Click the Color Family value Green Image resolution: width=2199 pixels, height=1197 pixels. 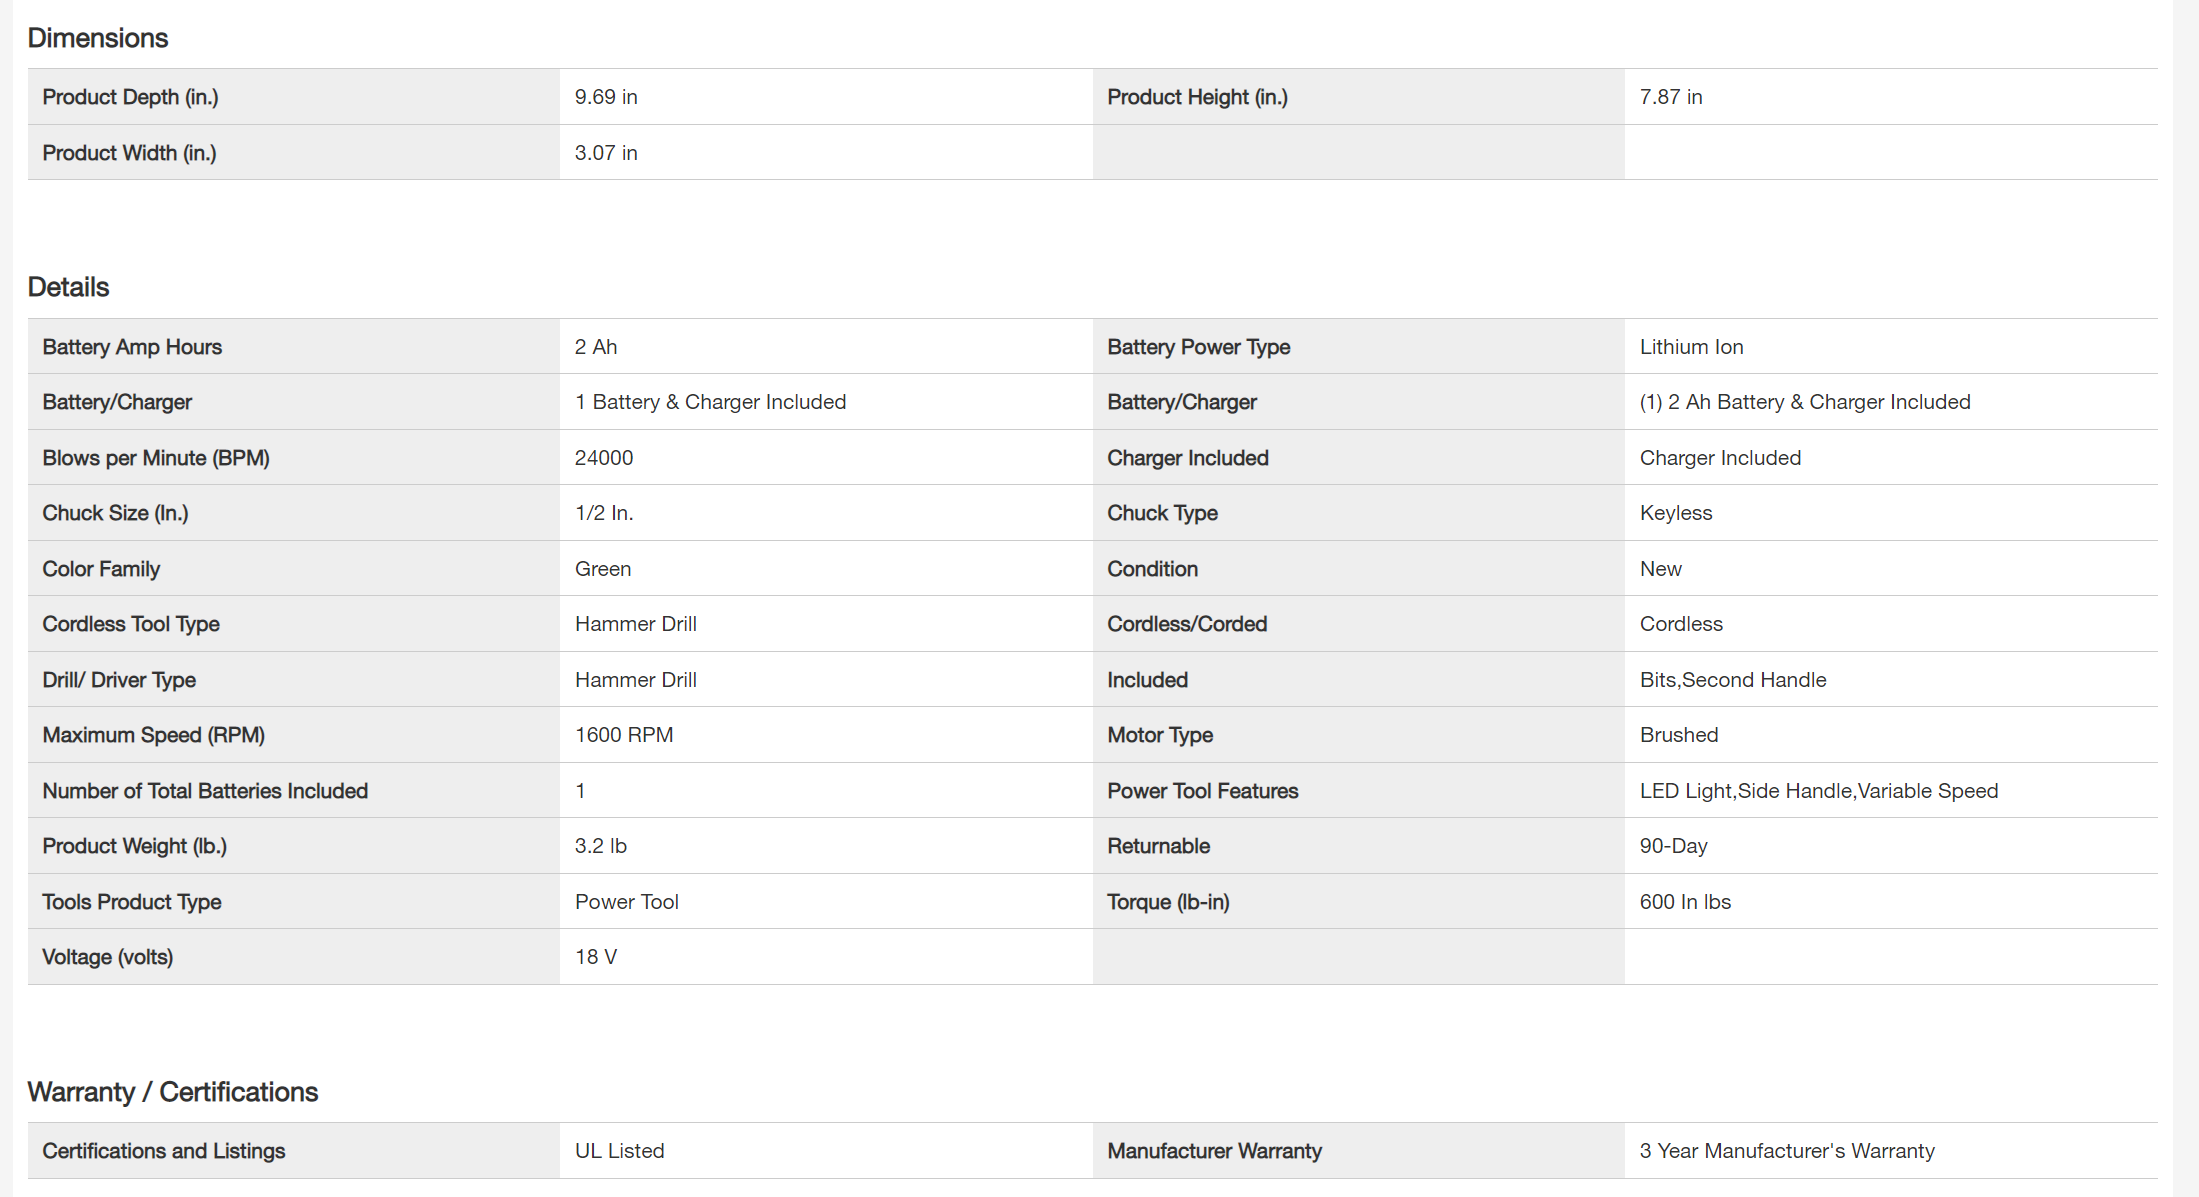(603, 569)
